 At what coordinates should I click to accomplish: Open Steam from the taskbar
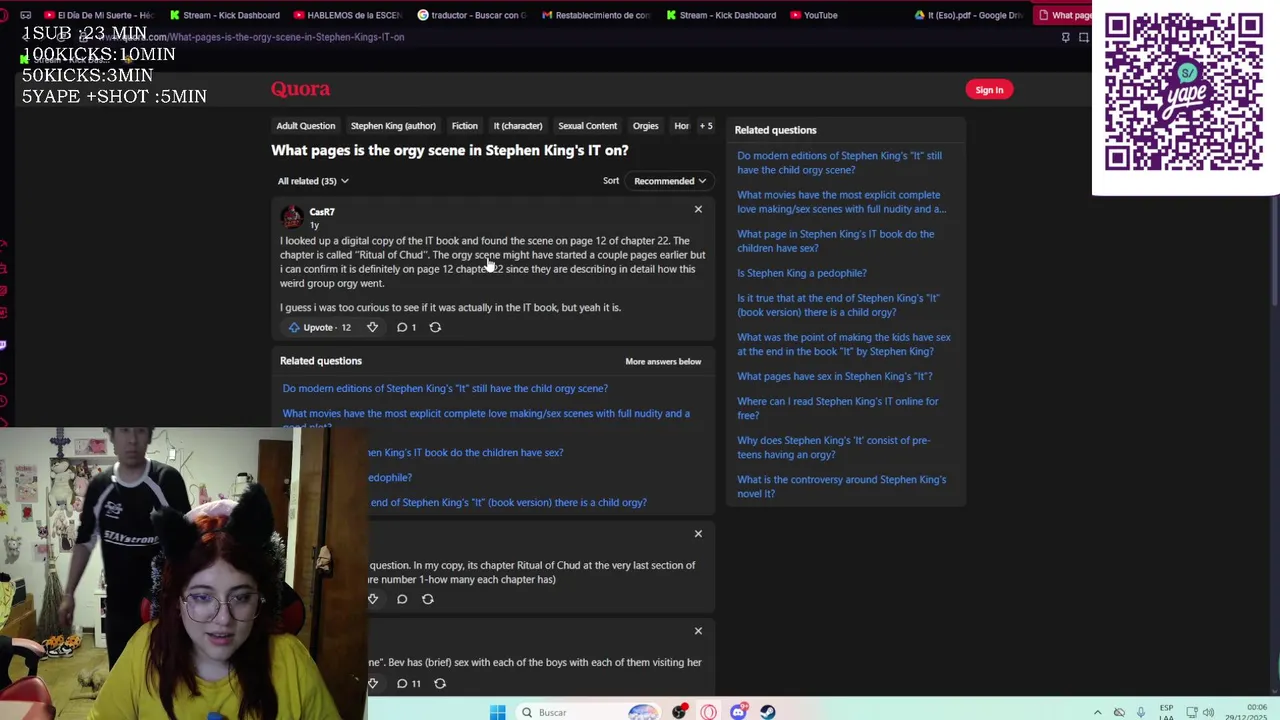click(x=767, y=712)
